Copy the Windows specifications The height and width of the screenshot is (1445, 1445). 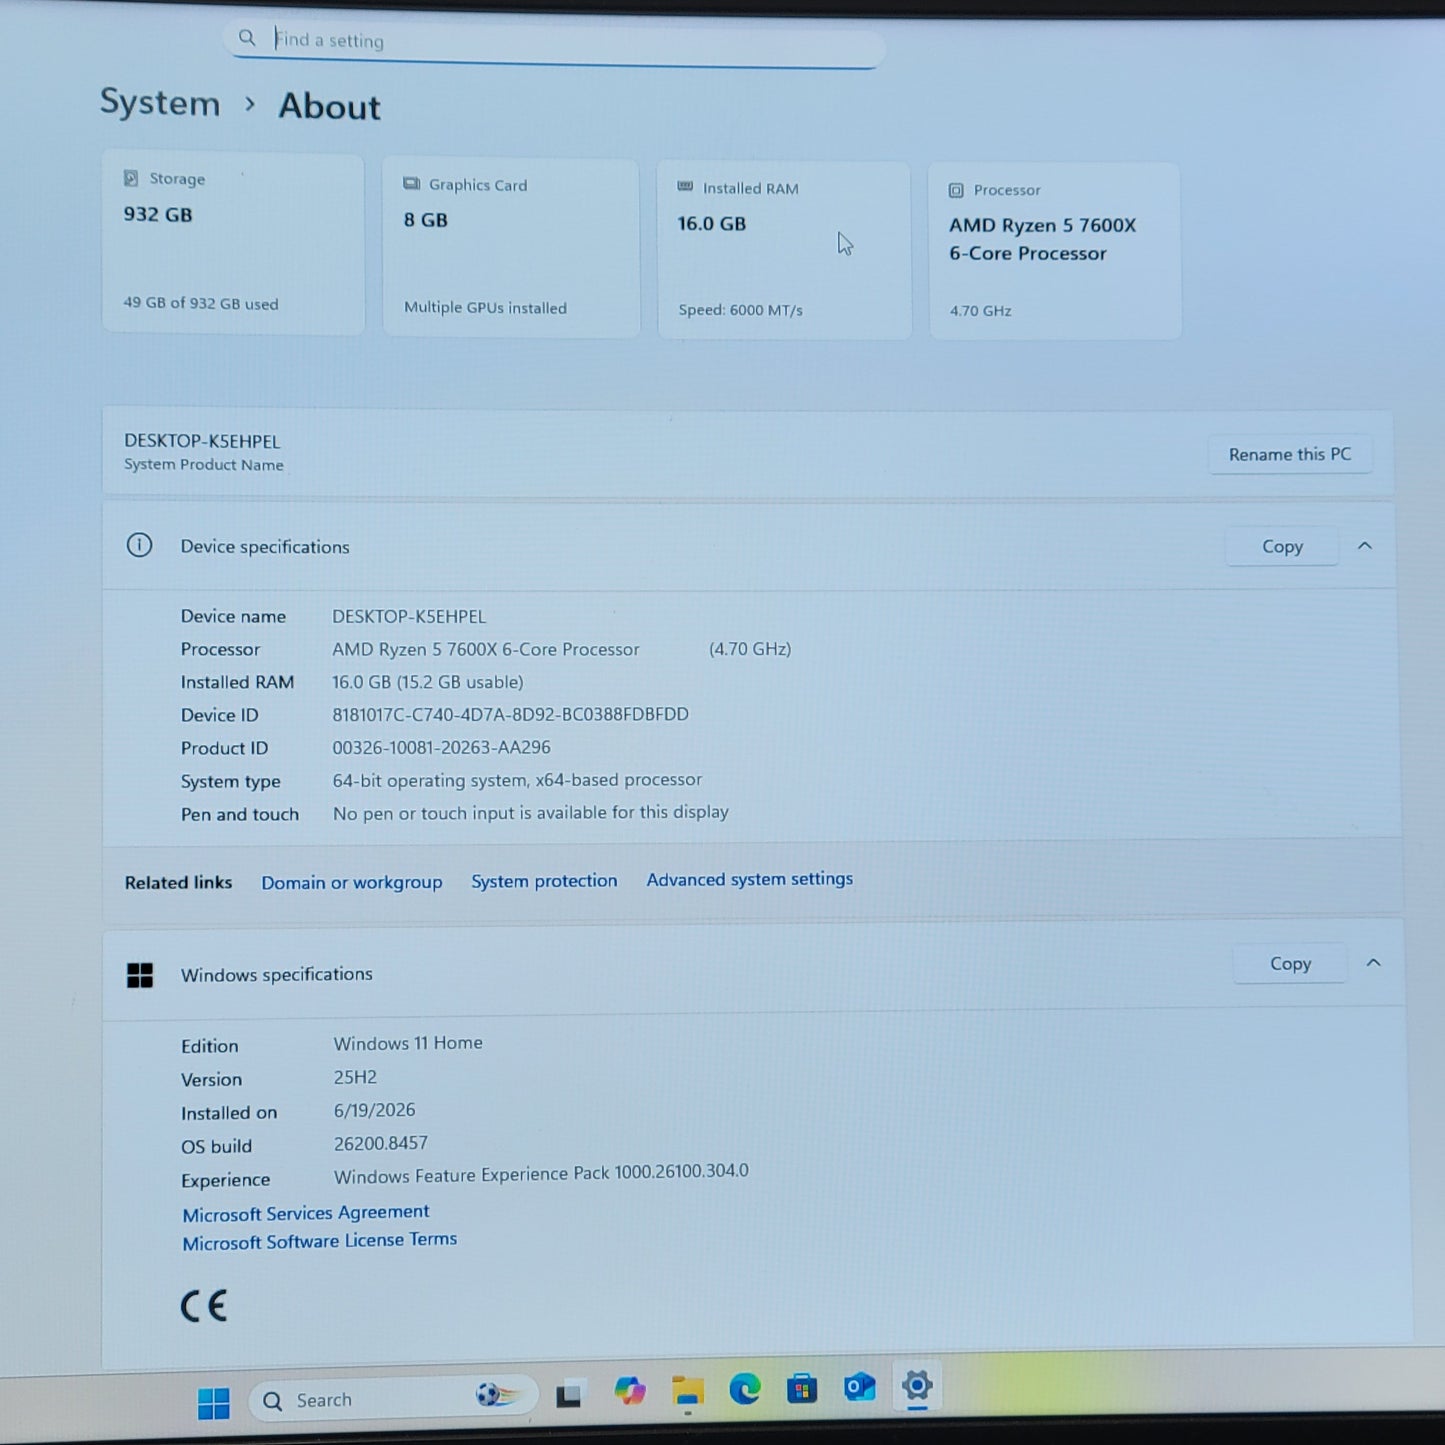pyautogui.click(x=1290, y=964)
